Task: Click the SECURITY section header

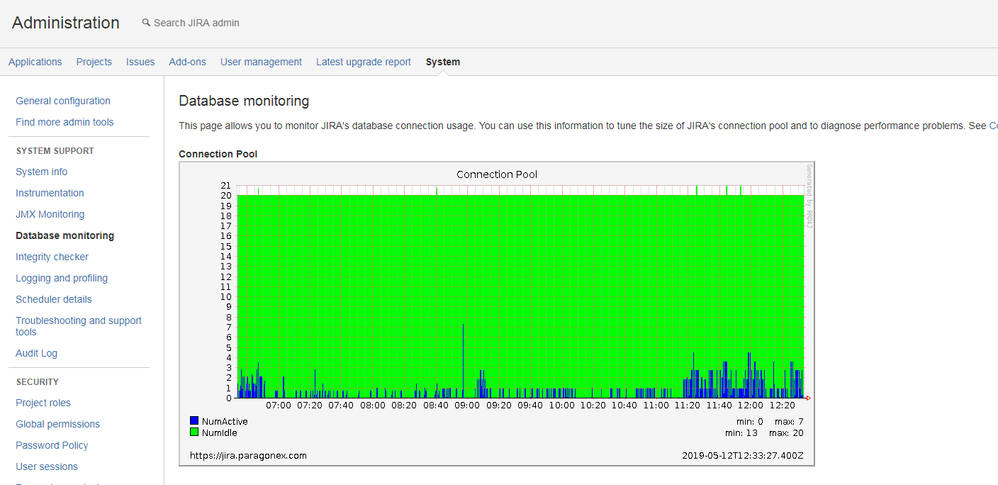Action: 38,382
